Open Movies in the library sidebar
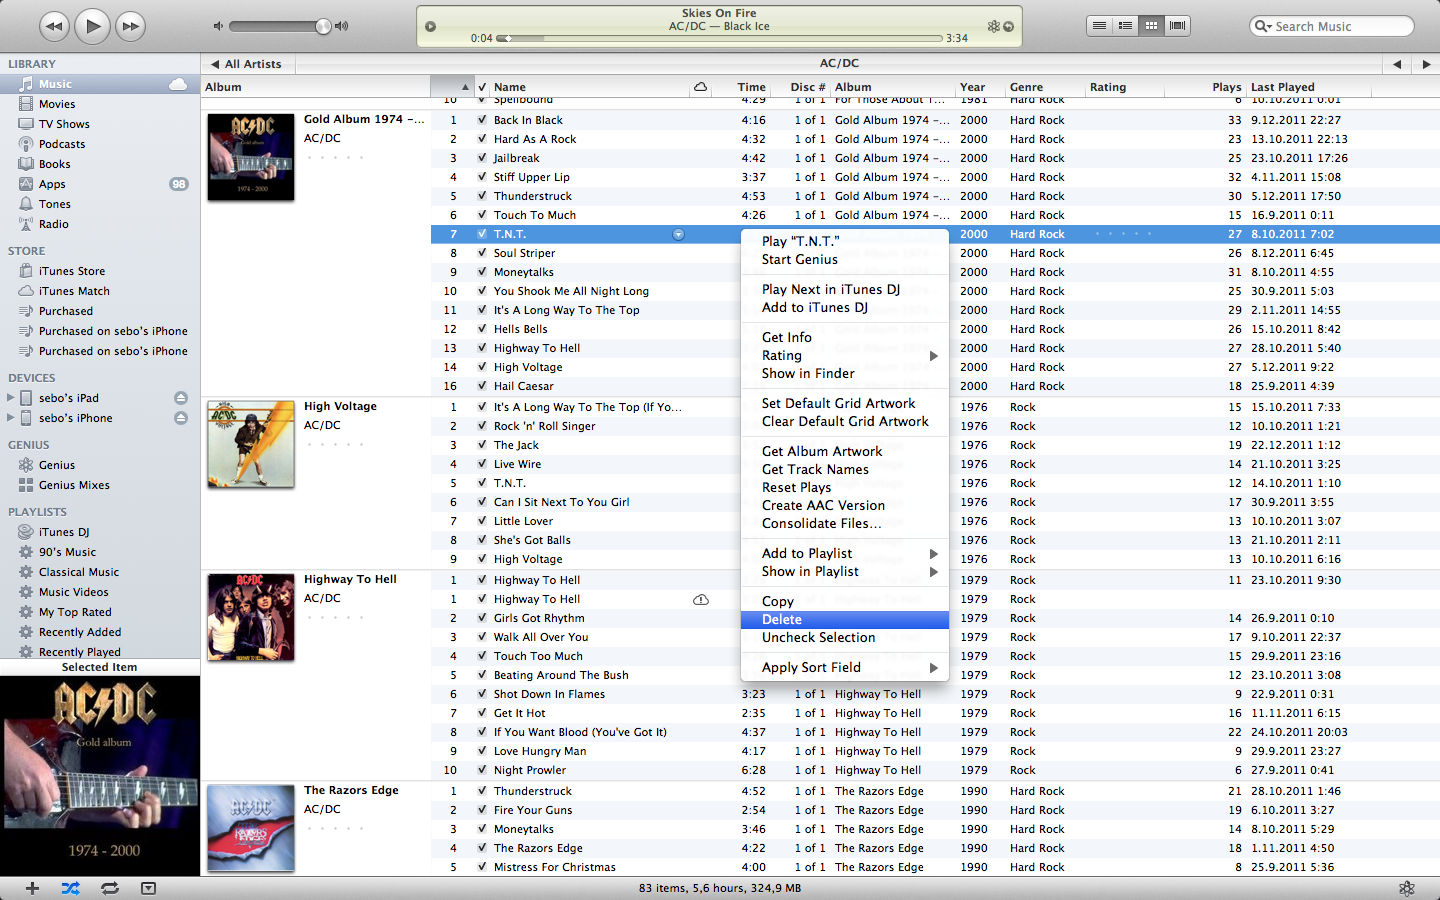Viewport: 1440px width, 900px height. [57, 104]
